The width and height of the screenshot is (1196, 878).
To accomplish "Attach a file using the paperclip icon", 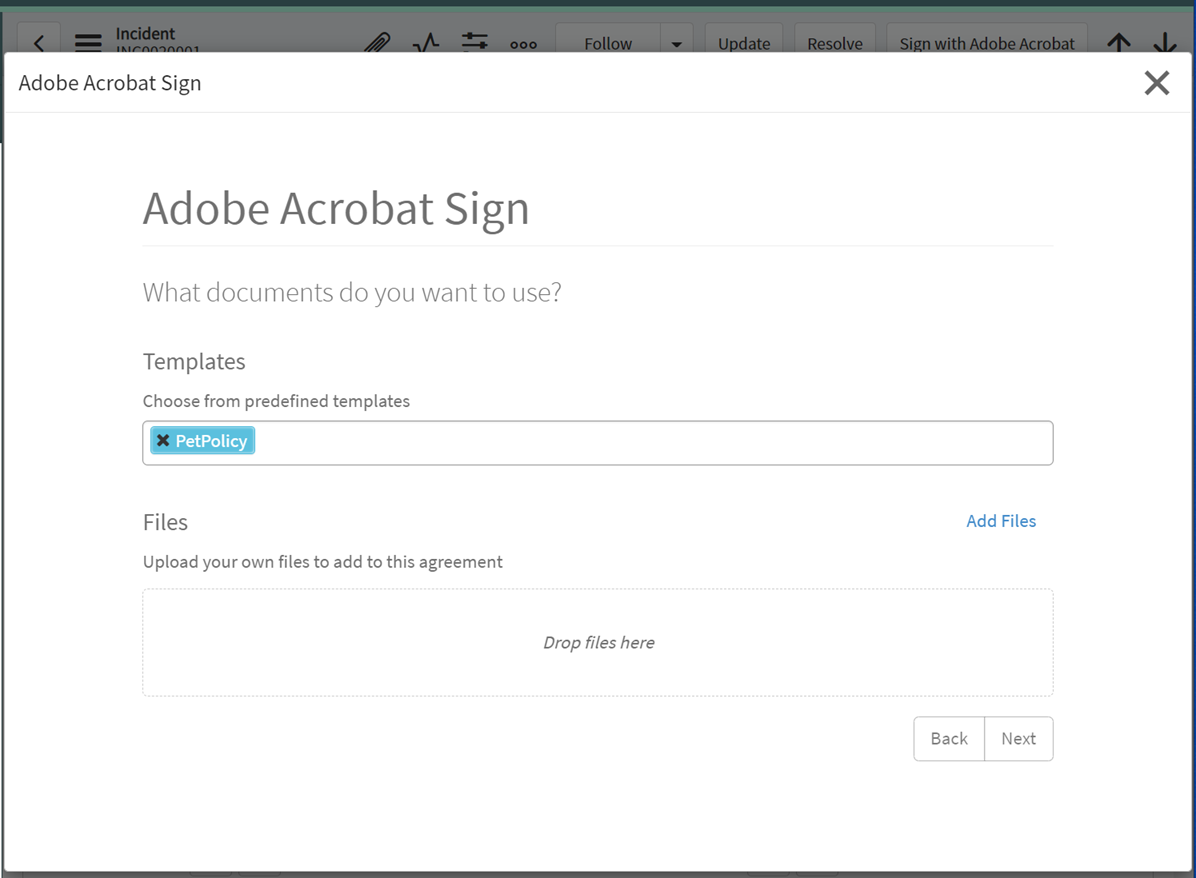I will [377, 43].
